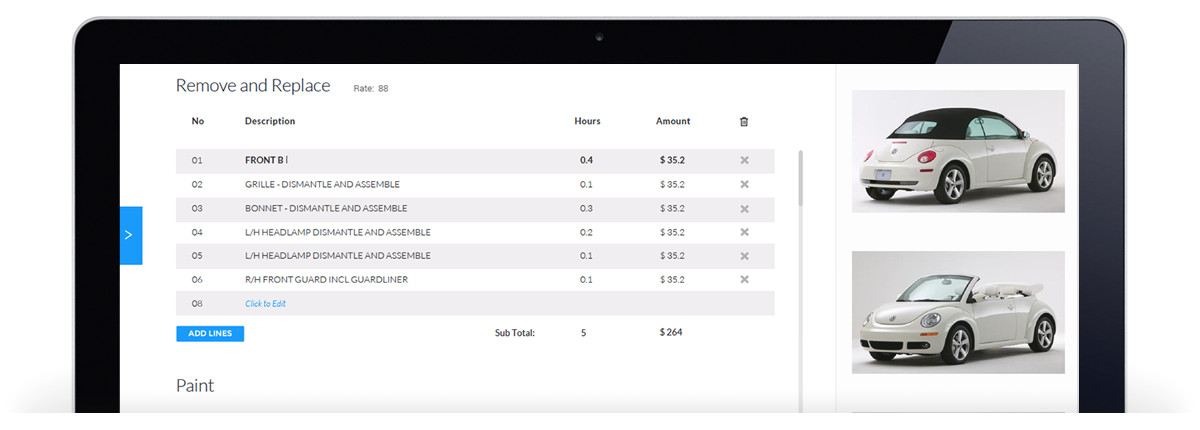The image size is (1200, 430).
Task: Click the vertical scrollbar of the estimate
Action: pyautogui.click(x=800, y=180)
